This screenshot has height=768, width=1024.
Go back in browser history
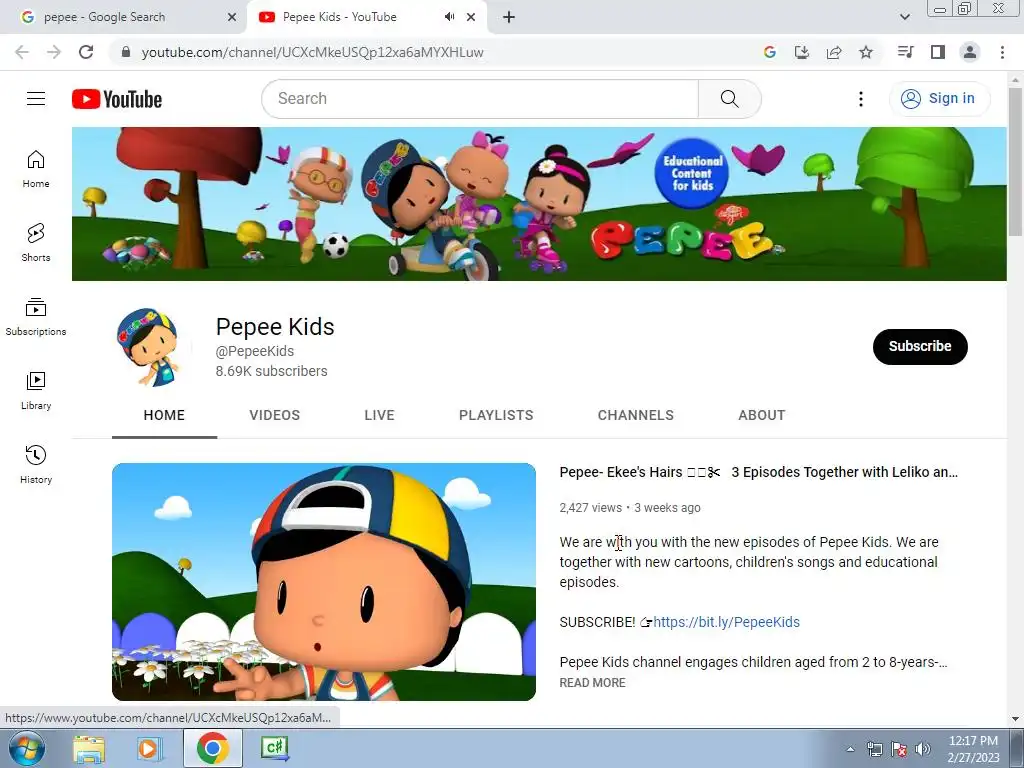coord(22,52)
